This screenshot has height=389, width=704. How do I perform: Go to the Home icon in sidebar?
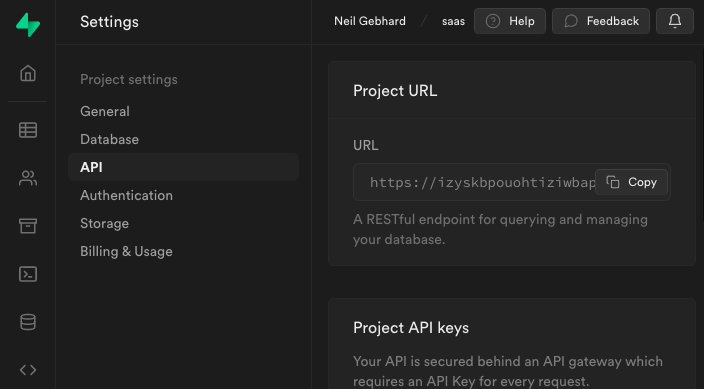(x=28, y=73)
